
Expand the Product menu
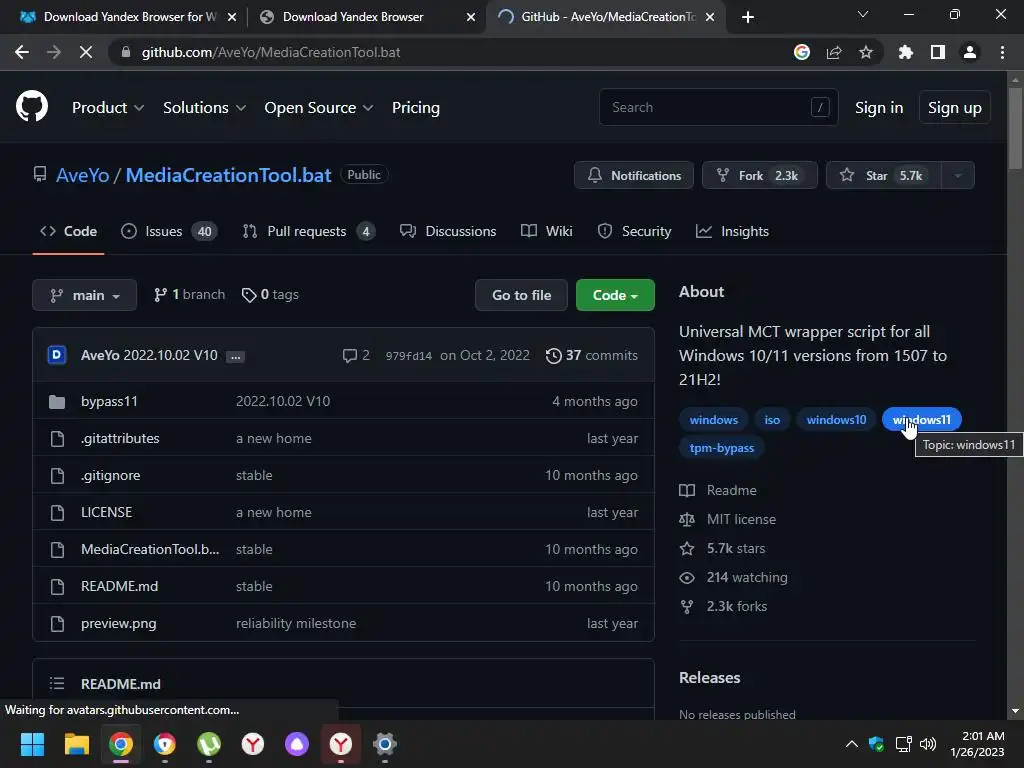pos(108,108)
